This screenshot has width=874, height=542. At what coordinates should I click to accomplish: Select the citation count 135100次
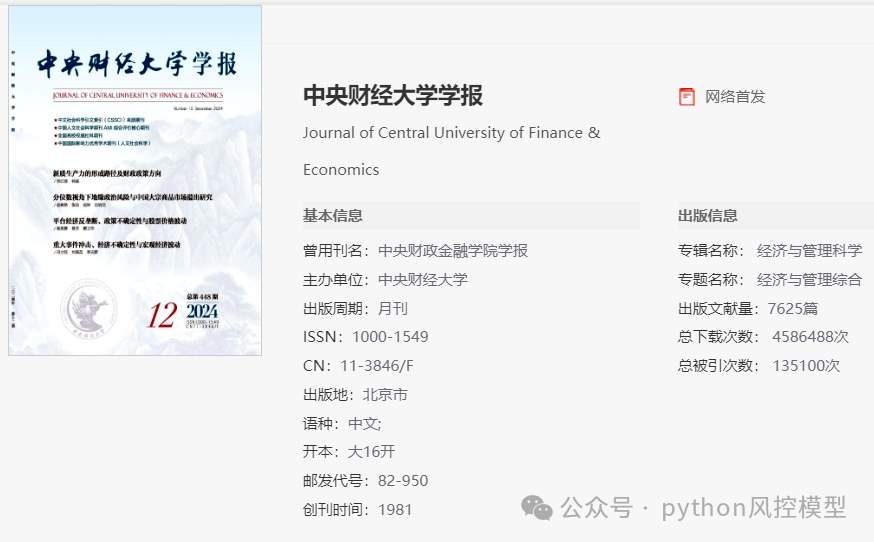806,366
